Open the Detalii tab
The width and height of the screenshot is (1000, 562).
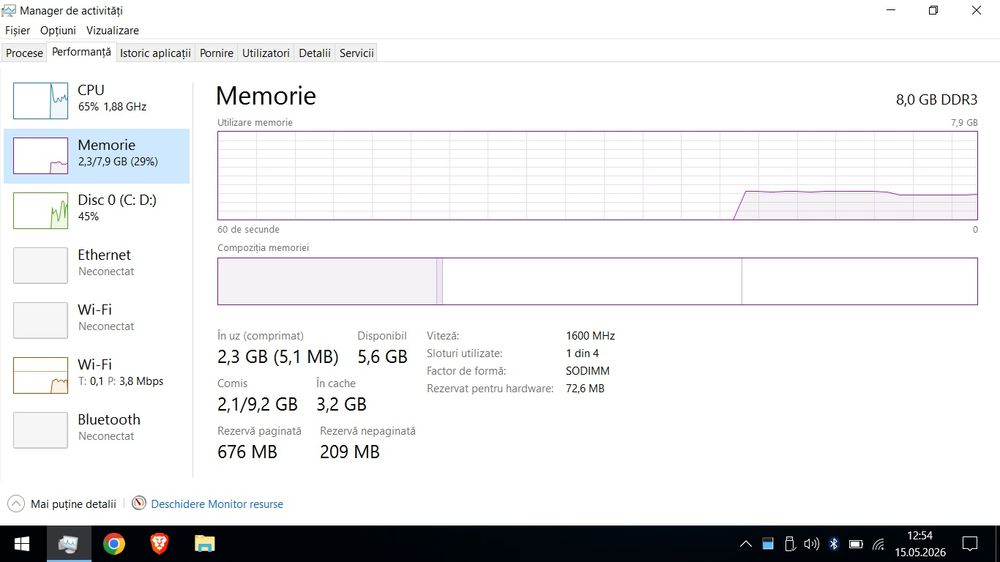(314, 53)
